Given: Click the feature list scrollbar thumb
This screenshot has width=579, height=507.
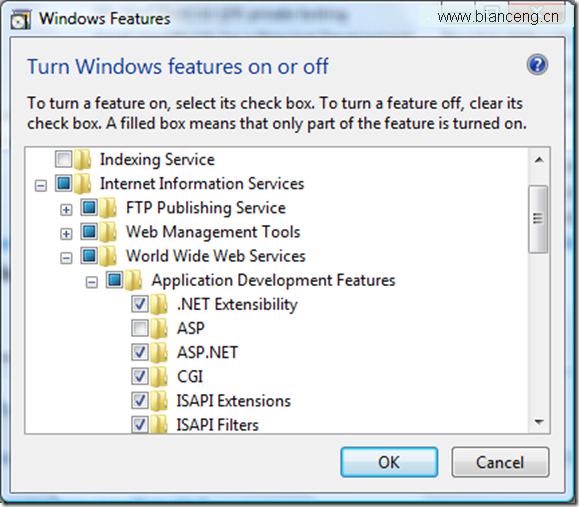Looking at the screenshot, I should (x=538, y=219).
